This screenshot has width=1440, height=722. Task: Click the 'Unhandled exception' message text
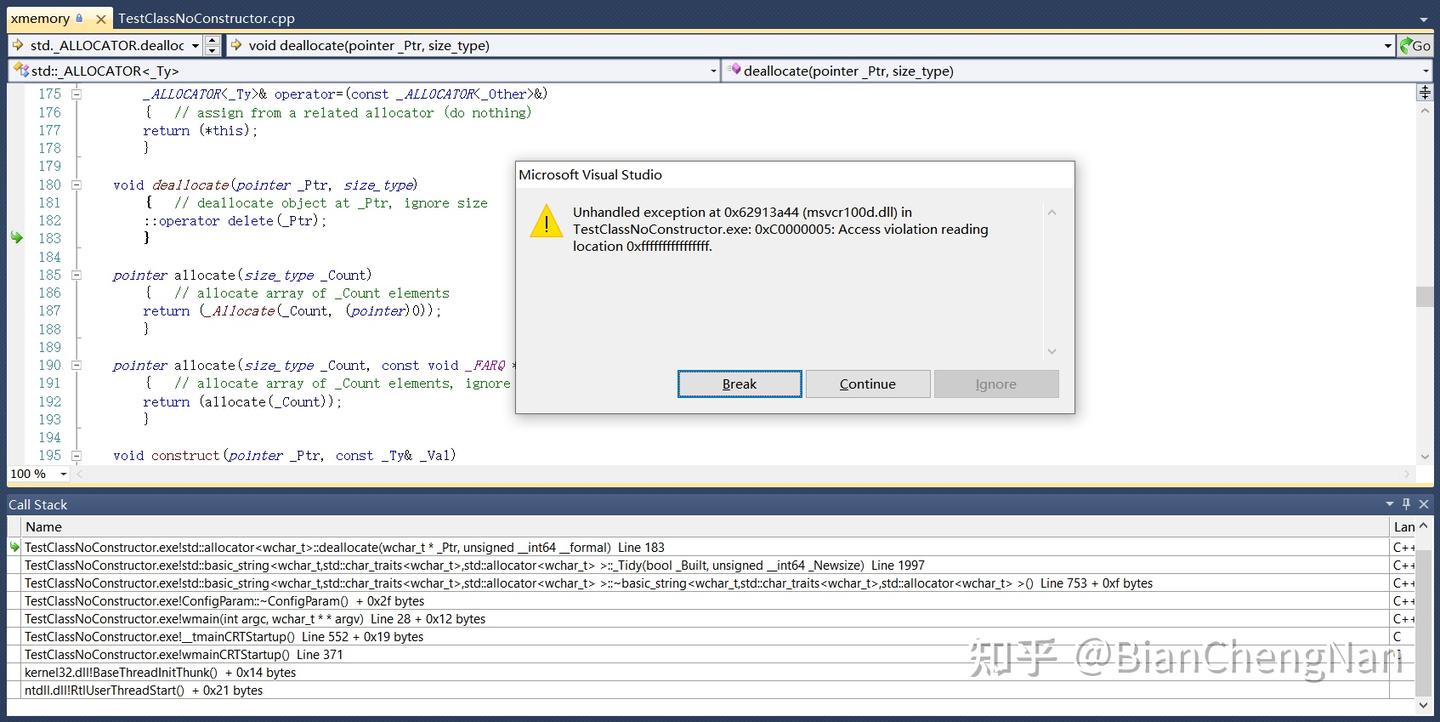coord(780,229)
